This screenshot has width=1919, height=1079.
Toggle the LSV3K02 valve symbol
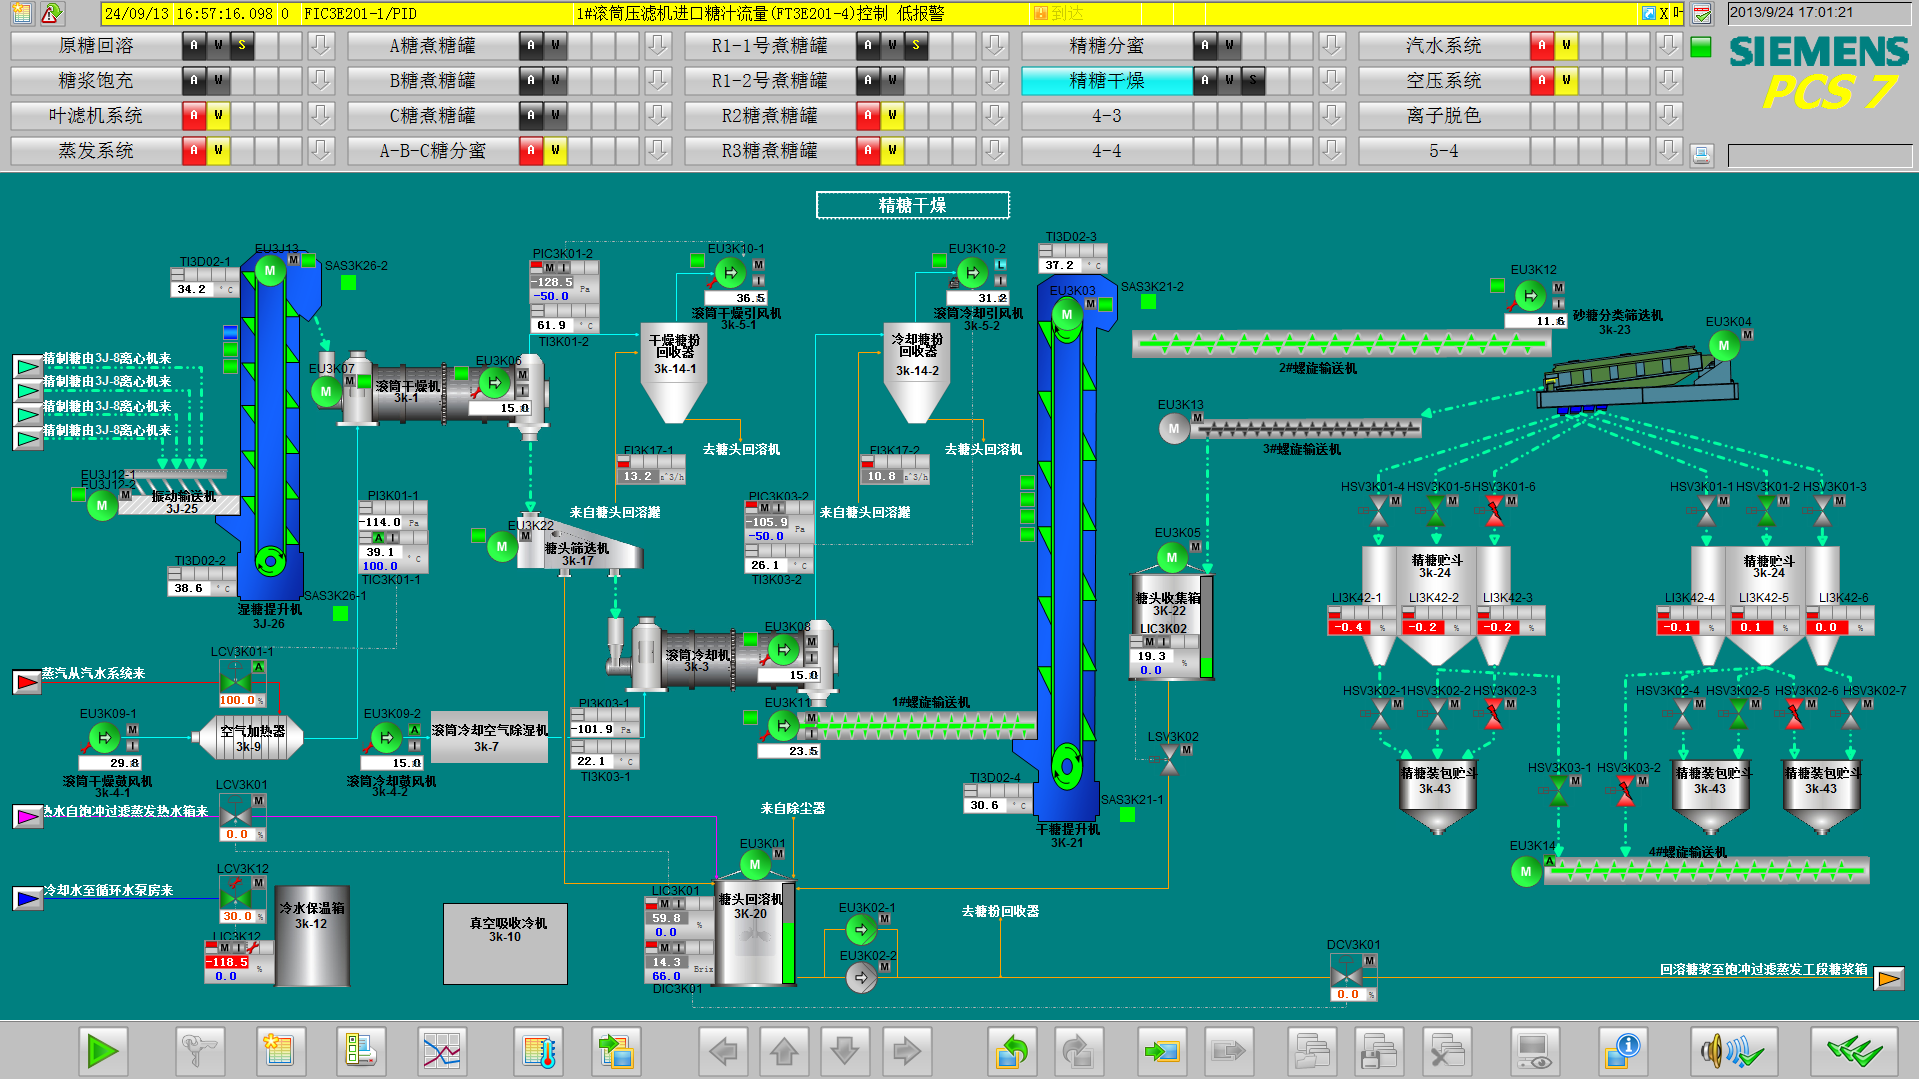click(x=1170, y=760)
